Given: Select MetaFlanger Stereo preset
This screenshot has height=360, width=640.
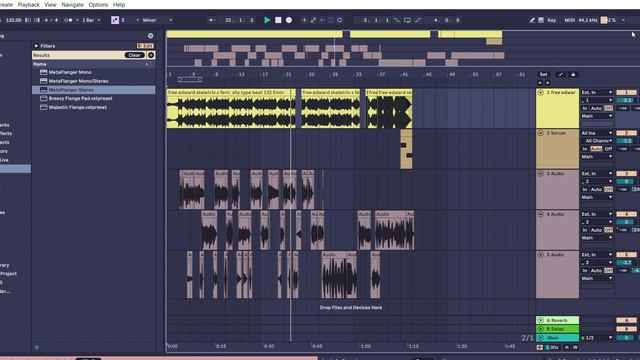Looking at the screenshot, I should pyautogui.click(x=93, y=90).
